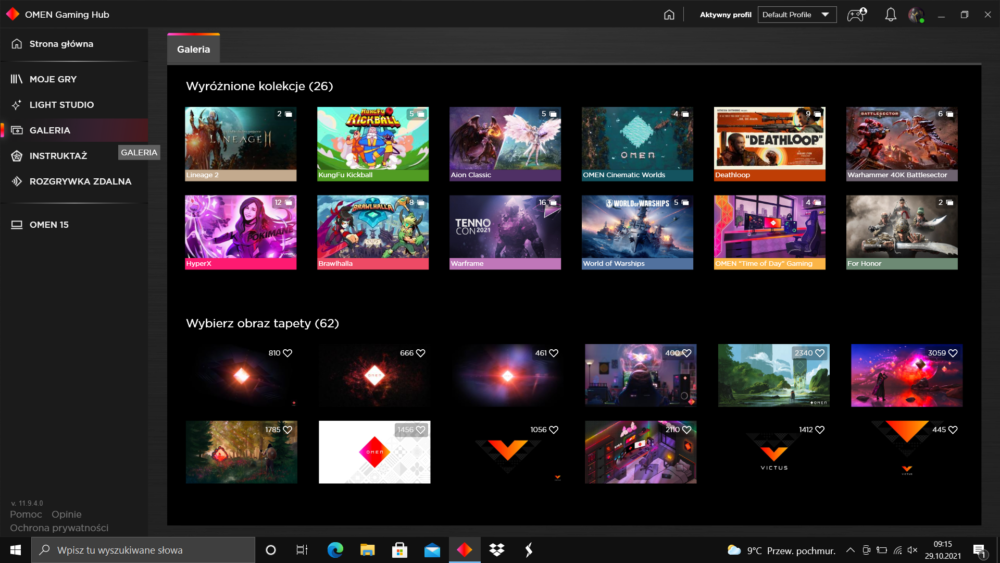This screenshot has width=1000, height=563.
Task: Open Deathloop collection
Action: click(770, 144)
